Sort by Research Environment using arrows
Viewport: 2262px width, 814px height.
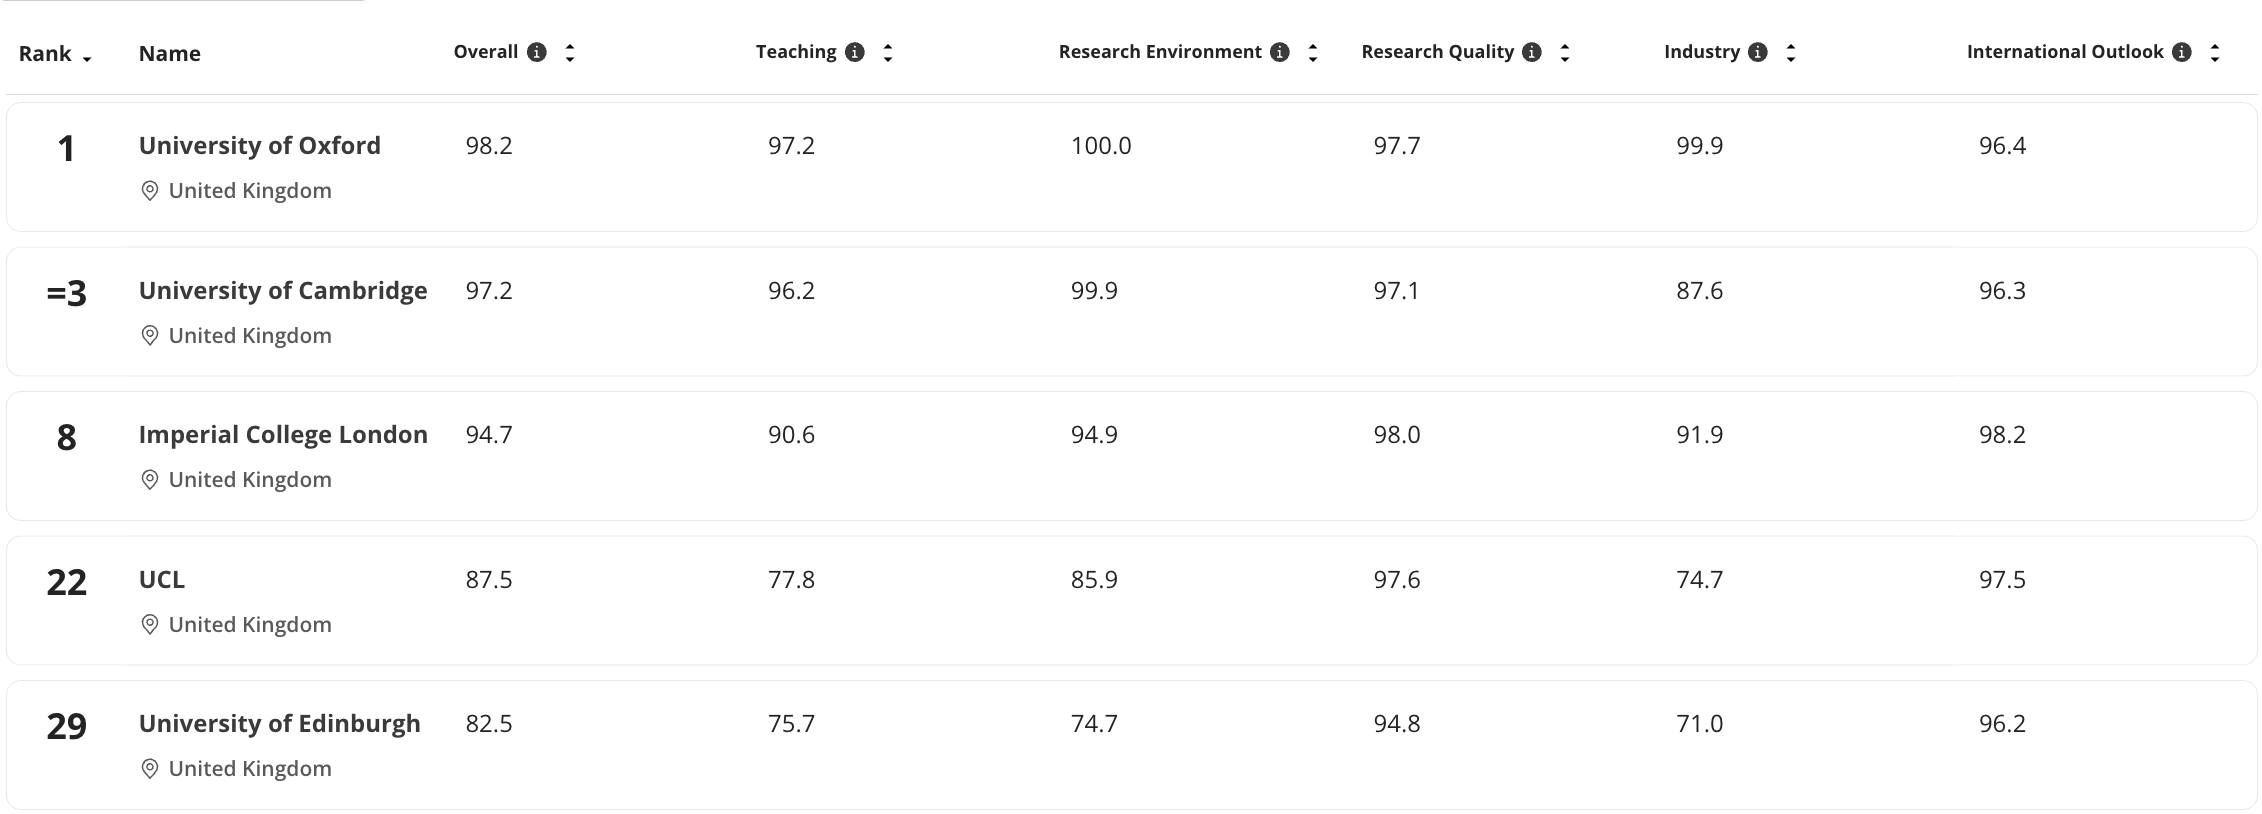coord(1312,53)
